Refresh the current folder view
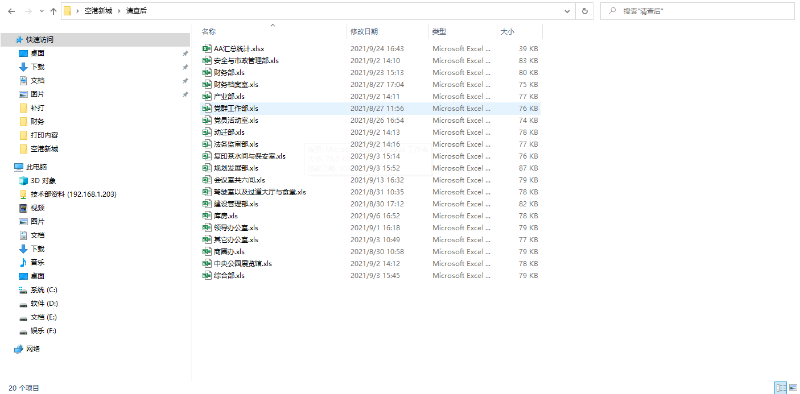The width and height of the screenshot is (800, 394). click(x=585, y=11)
